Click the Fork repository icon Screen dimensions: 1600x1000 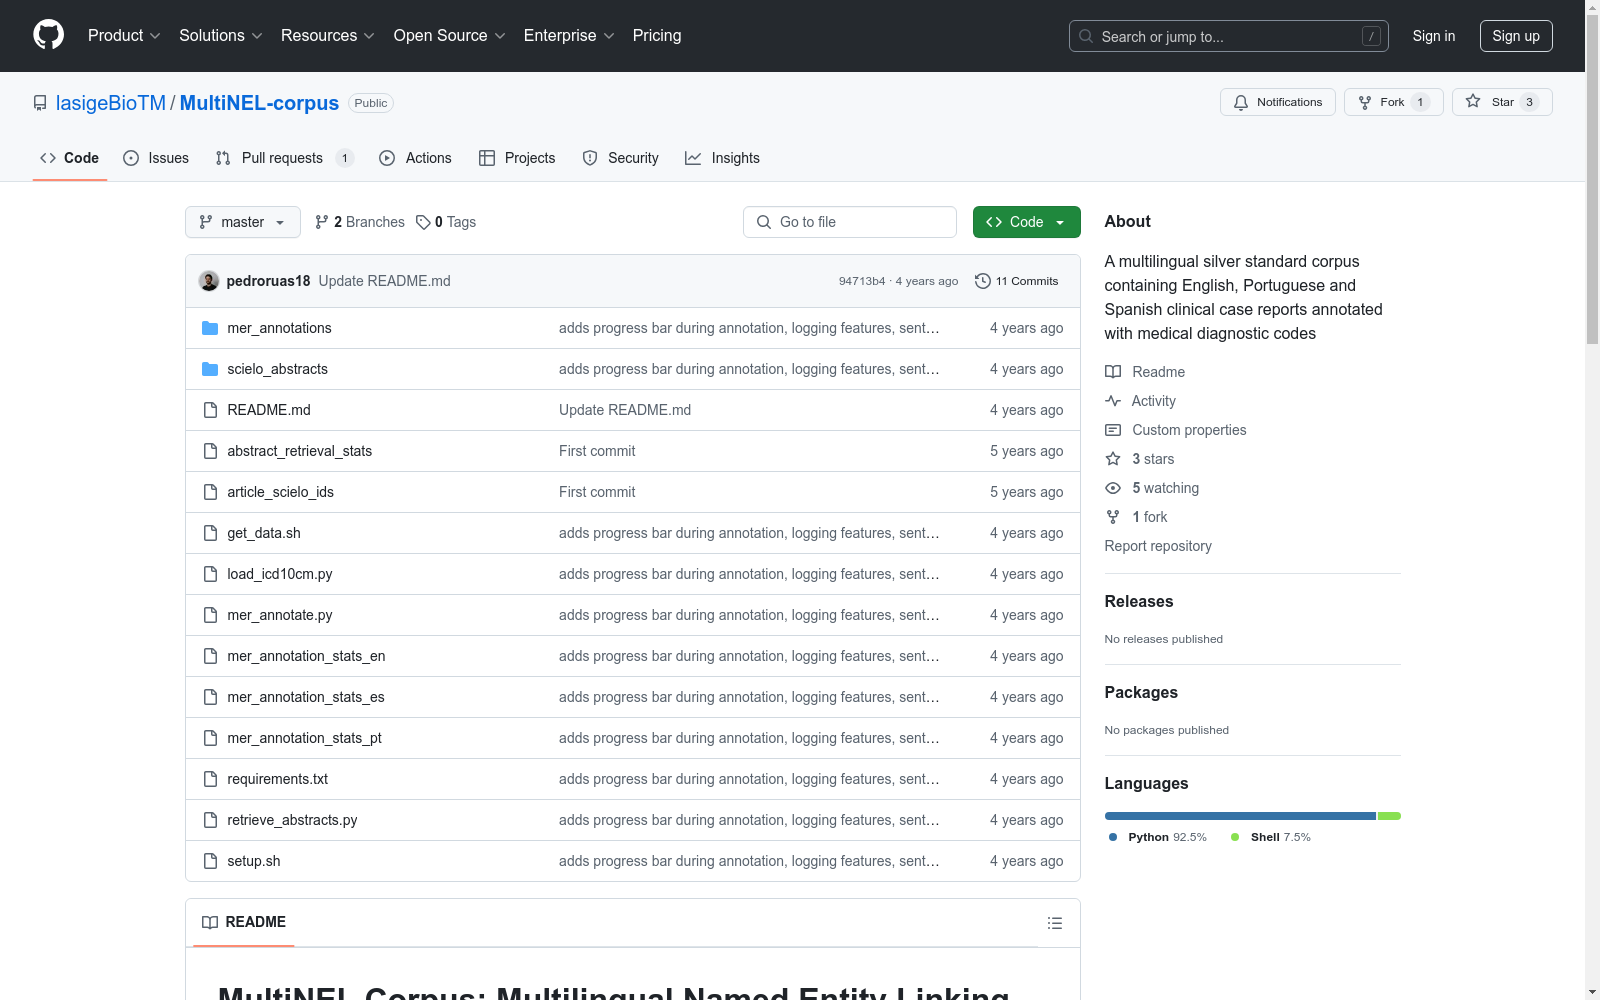click(x=1365, y=102)
